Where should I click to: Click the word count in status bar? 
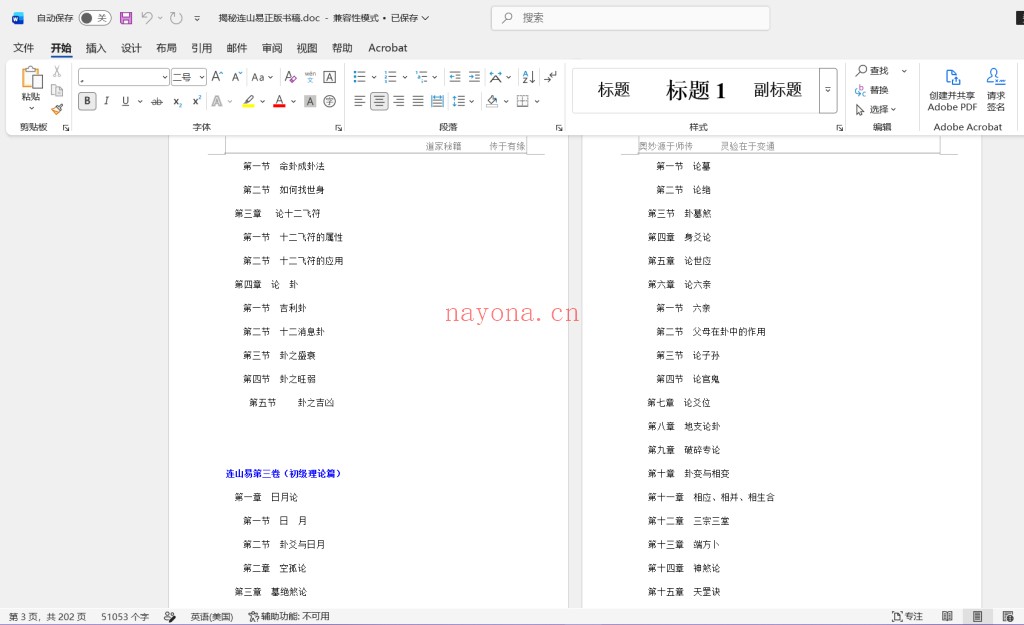click(125, 617)
